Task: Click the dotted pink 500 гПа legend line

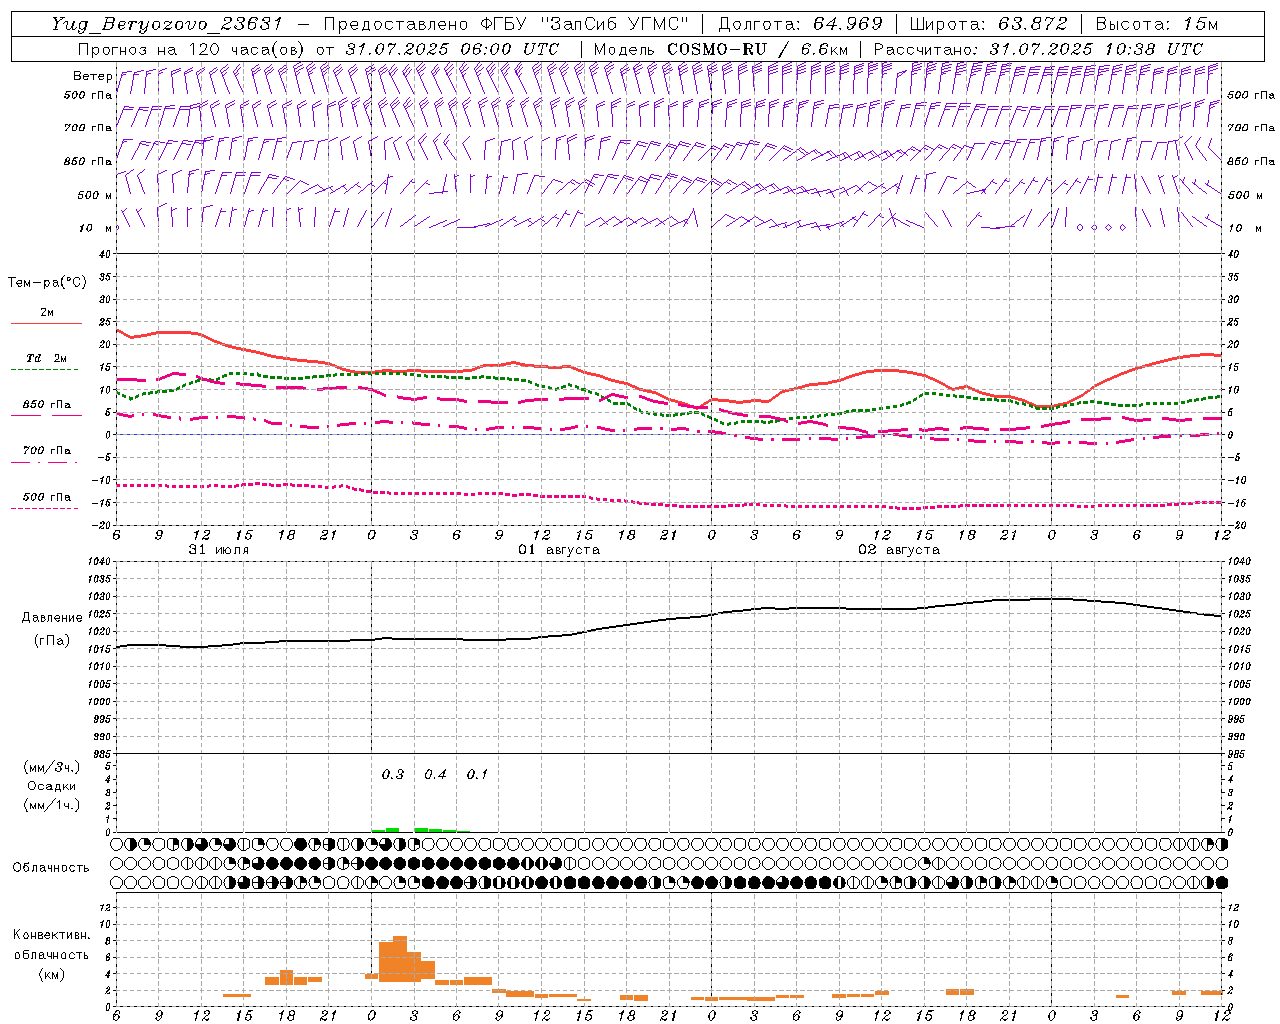Action: 44,508
